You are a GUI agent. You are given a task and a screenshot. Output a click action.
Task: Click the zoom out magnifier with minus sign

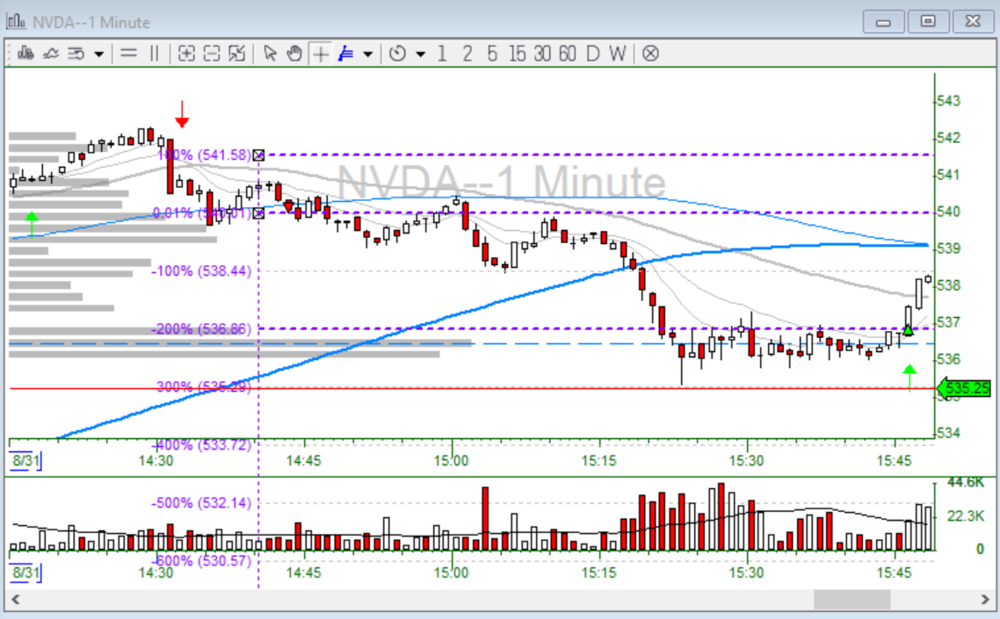coord(211,54)
